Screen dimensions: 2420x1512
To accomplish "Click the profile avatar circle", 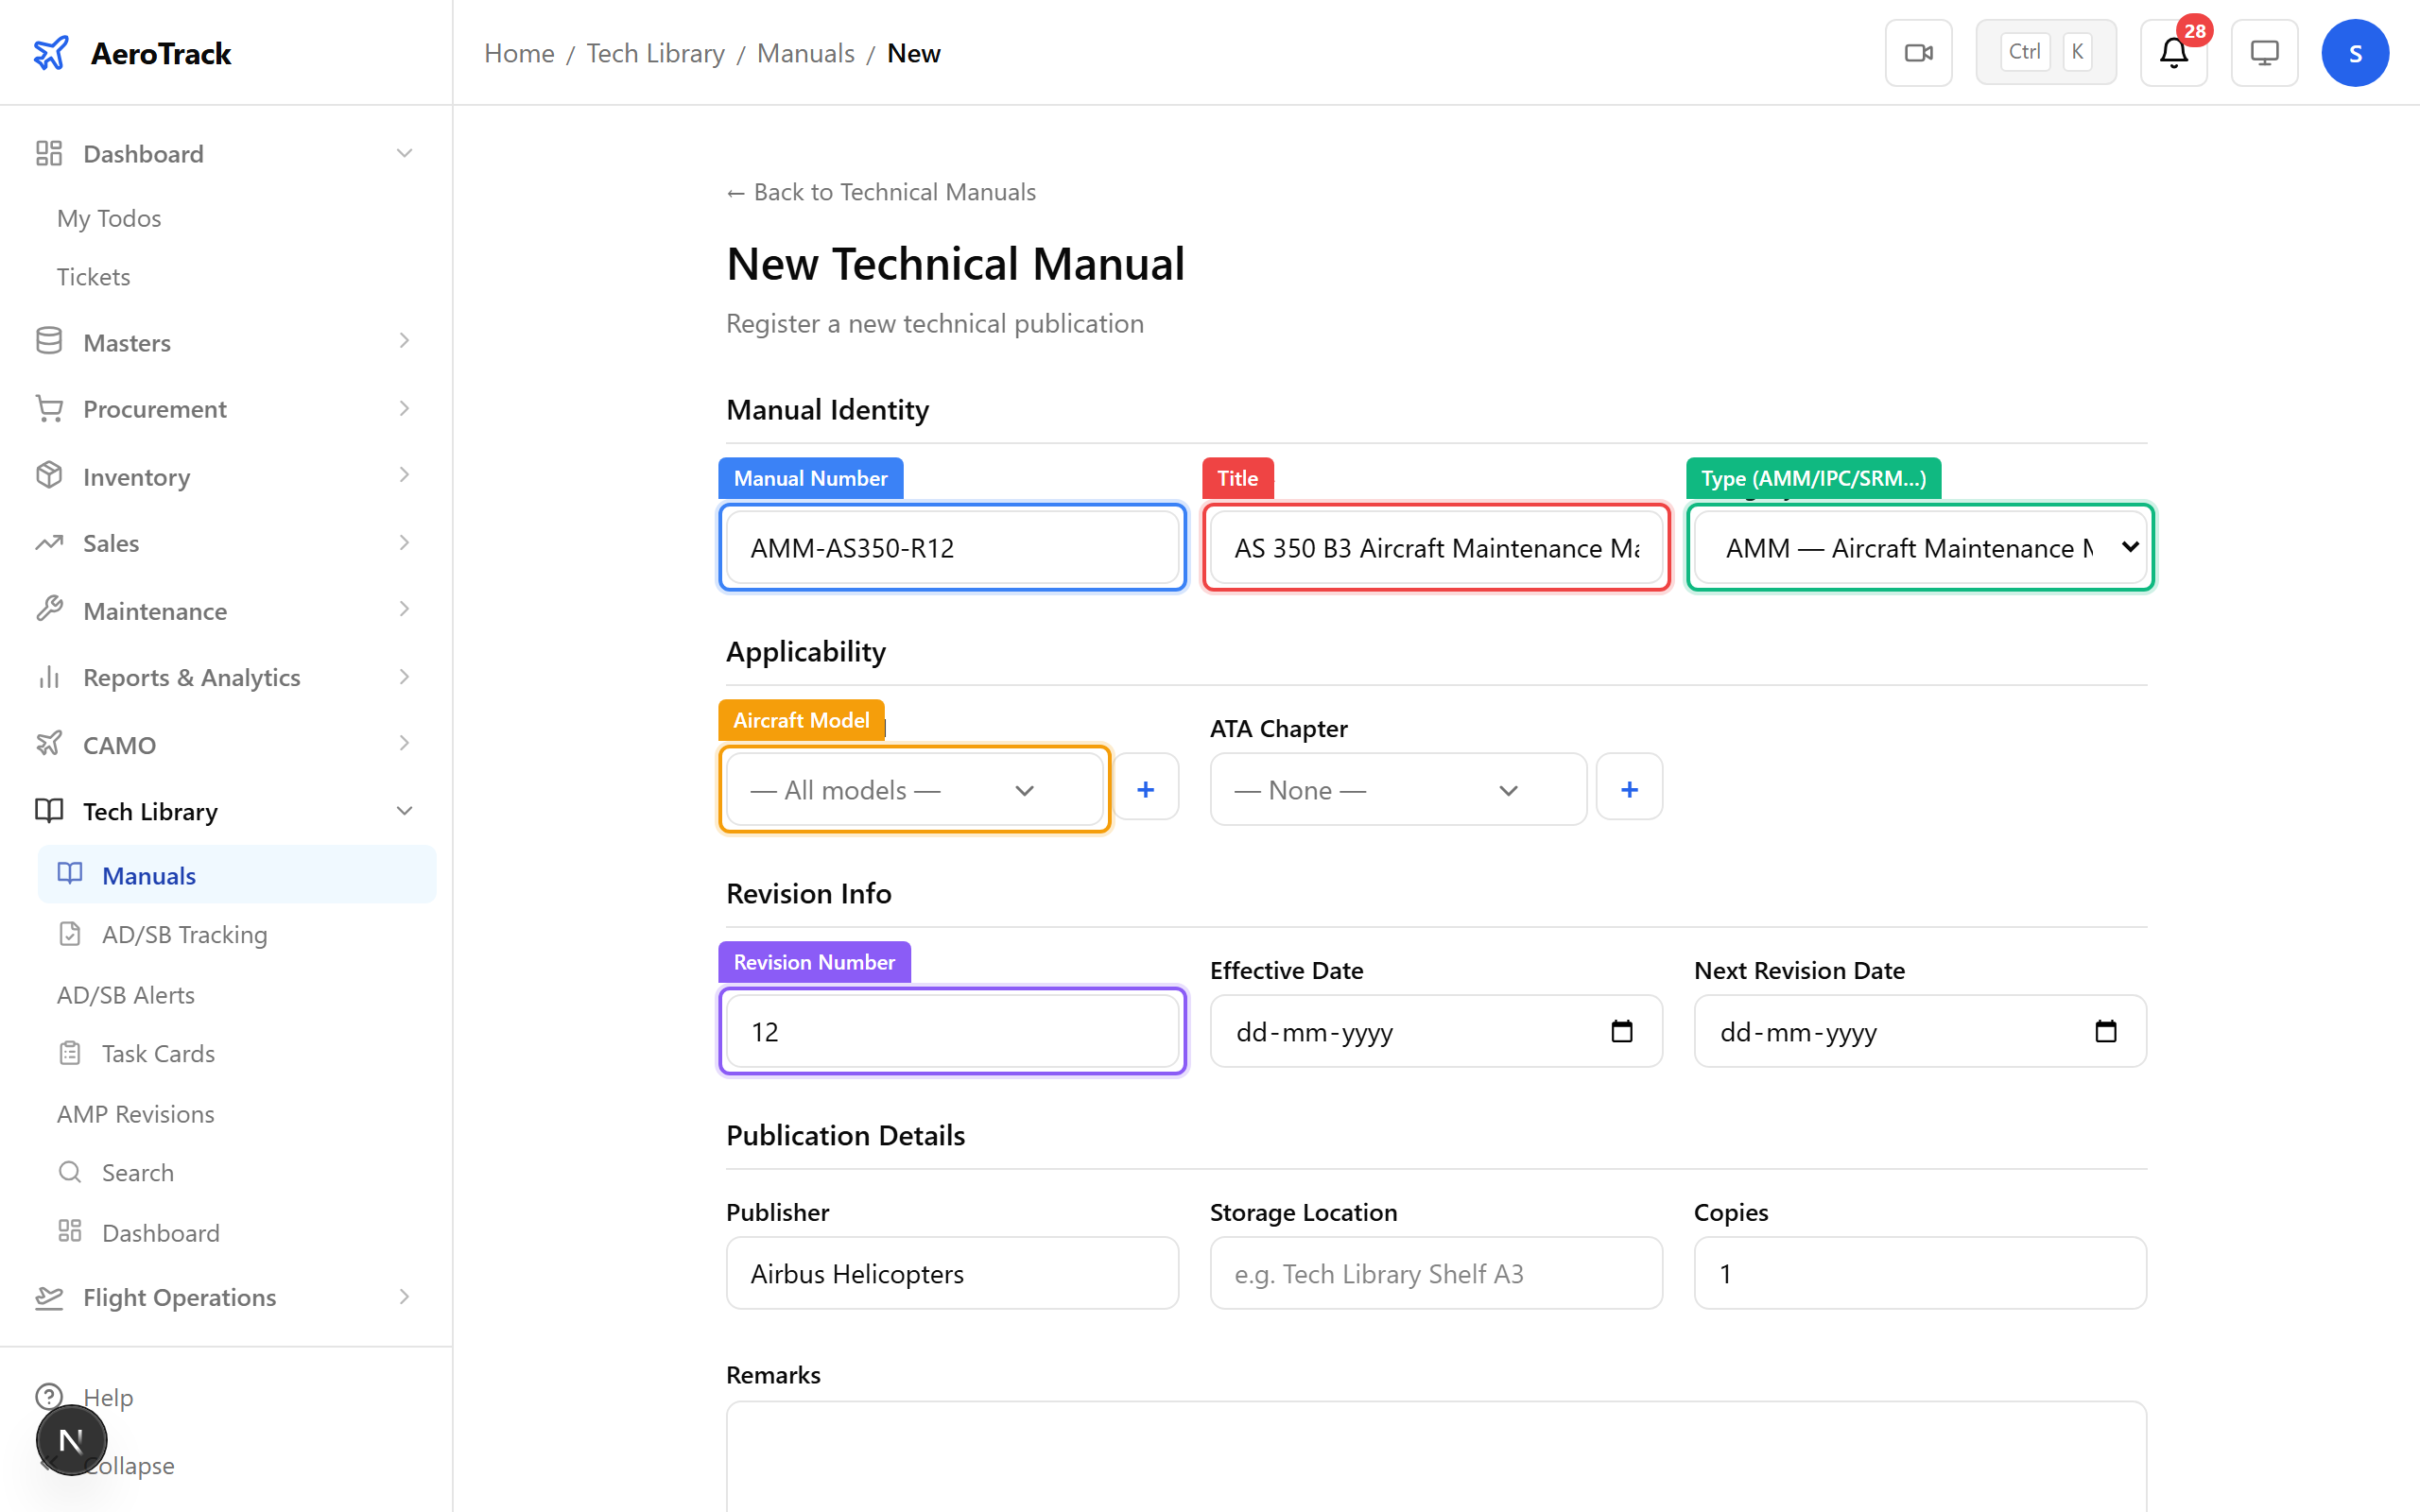I will click(x=2355, y=52).
